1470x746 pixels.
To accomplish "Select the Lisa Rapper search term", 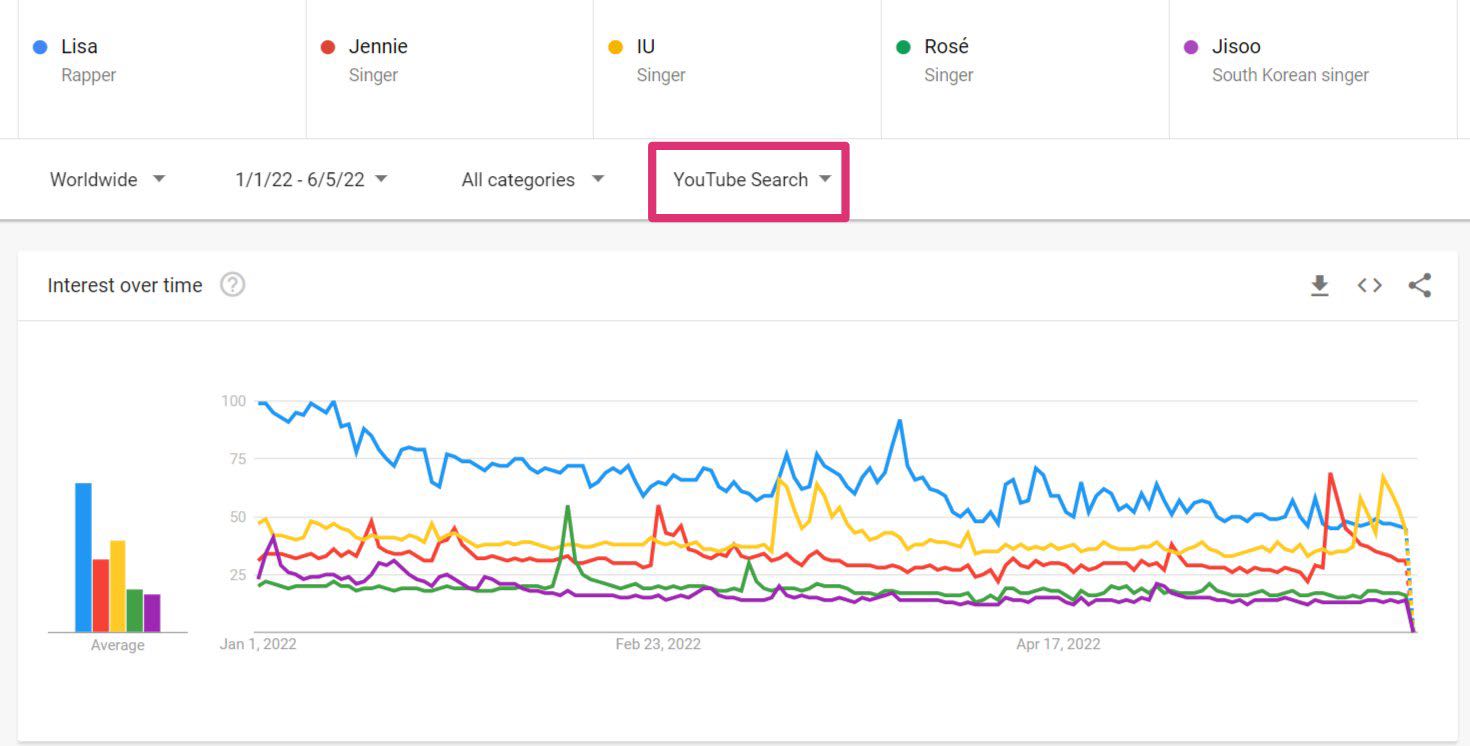I will (x=88, y=59).
